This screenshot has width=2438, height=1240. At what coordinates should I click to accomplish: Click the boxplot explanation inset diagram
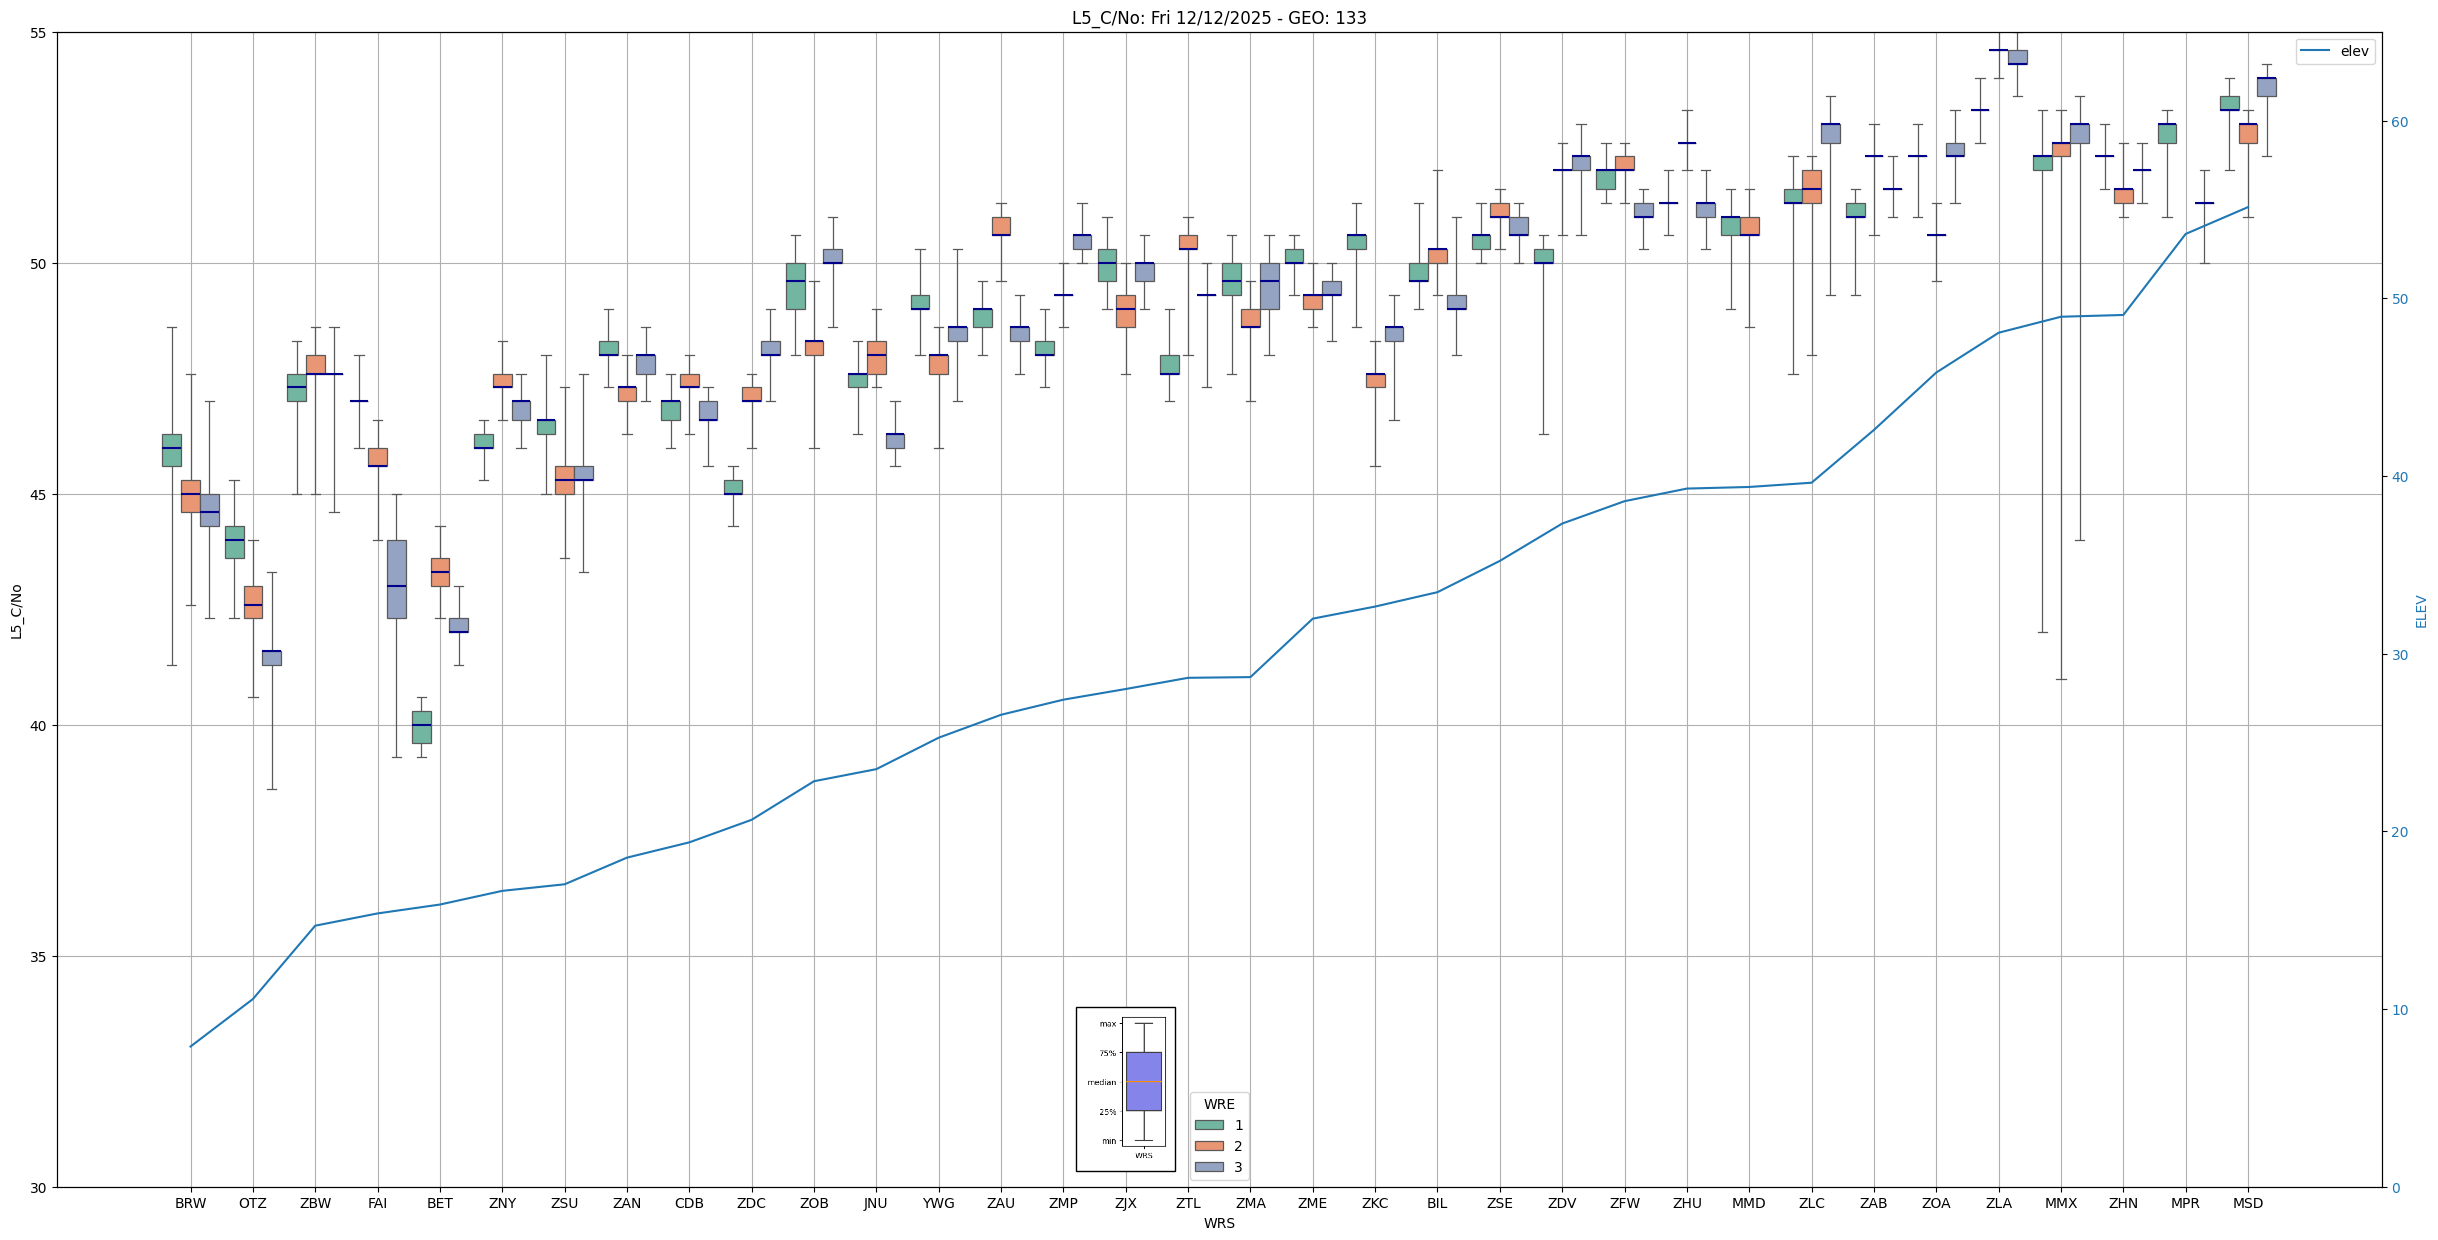pos(1125,1089)
